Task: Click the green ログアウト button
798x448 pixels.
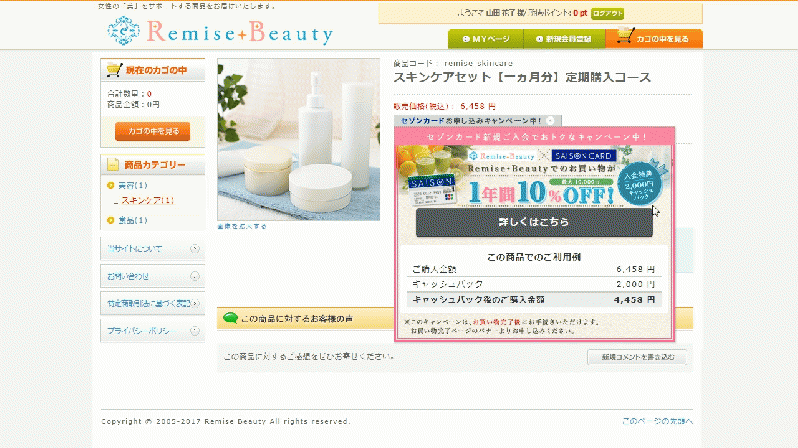Action: coord(607,14)
